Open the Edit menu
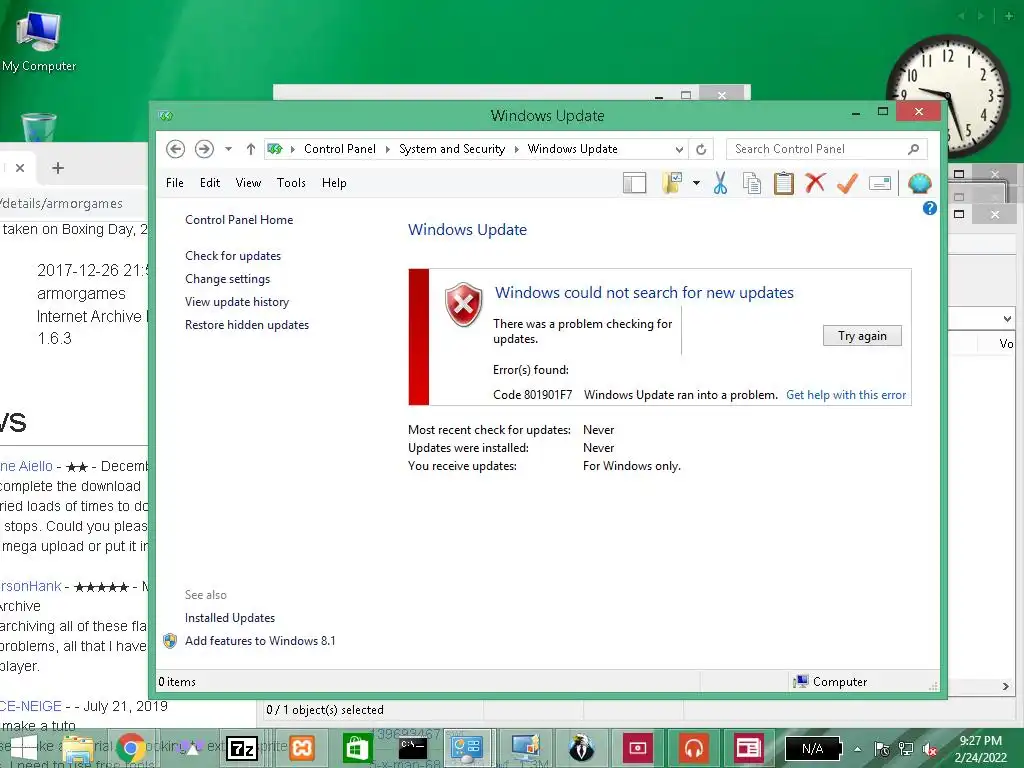1024x768 pixels. coord(210,183)
